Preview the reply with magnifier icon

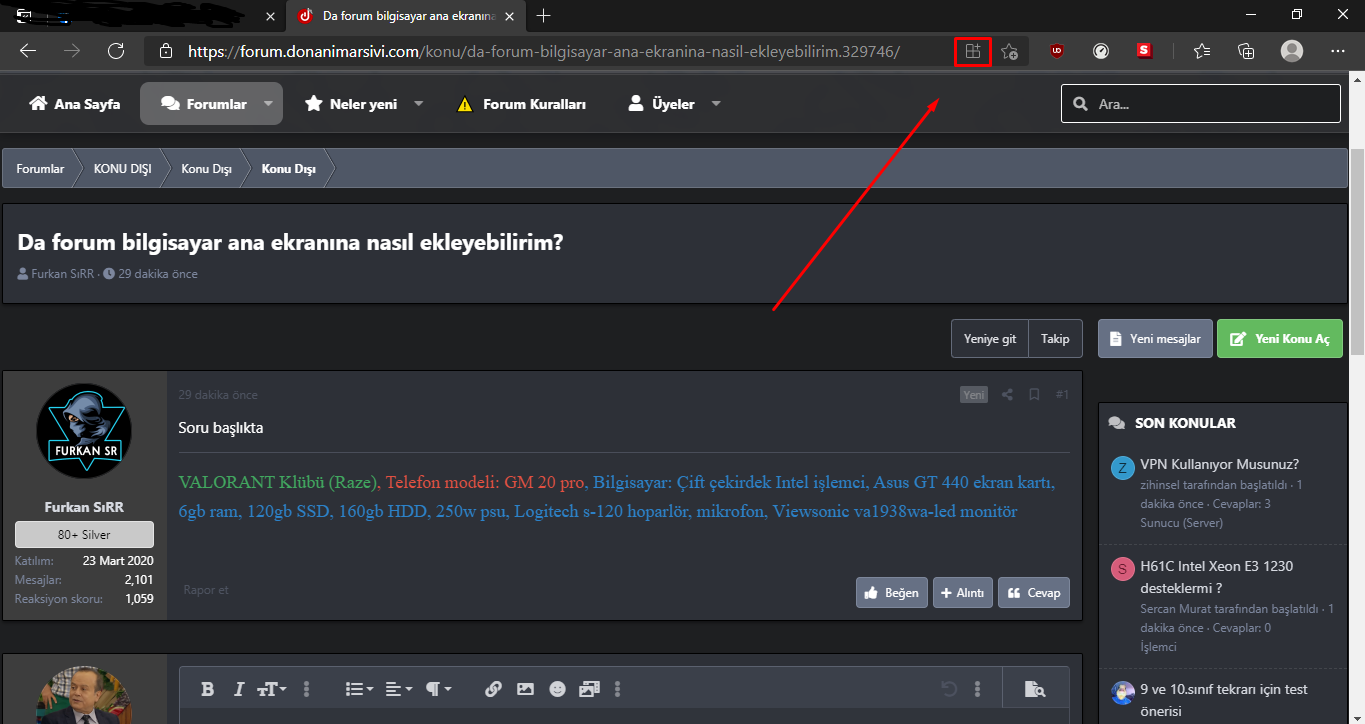pyautogui.click(x=1035, y=689)
